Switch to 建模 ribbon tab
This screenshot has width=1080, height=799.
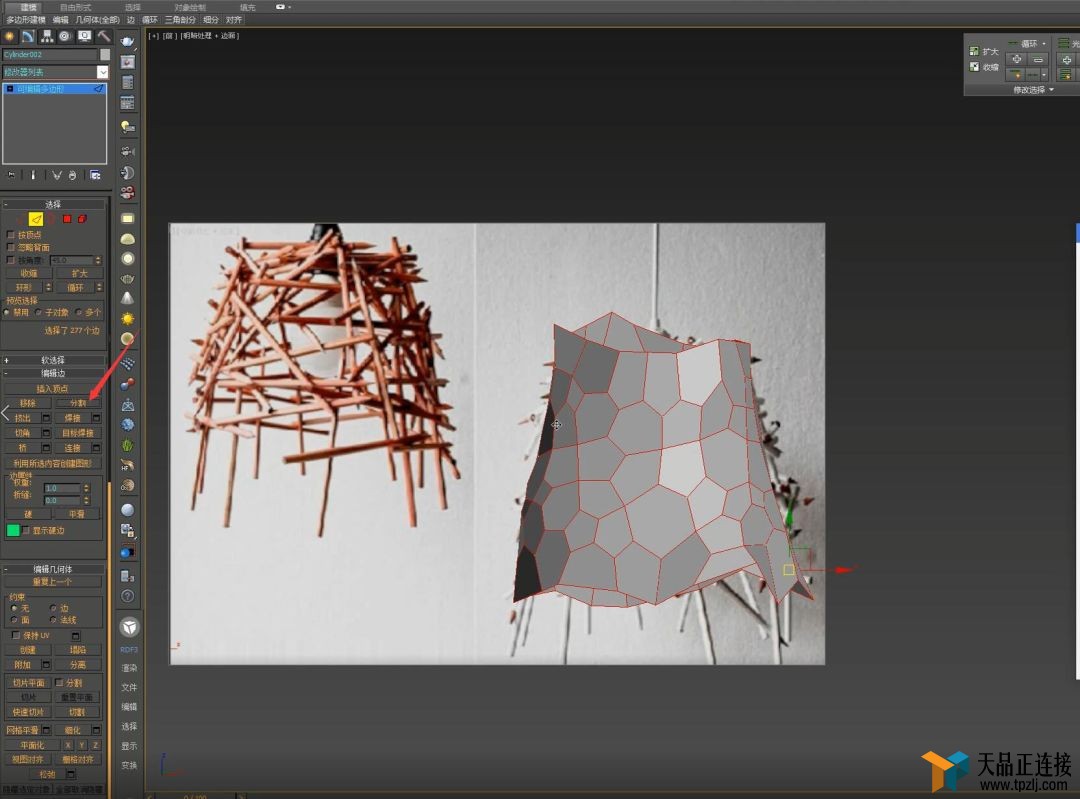28,7
